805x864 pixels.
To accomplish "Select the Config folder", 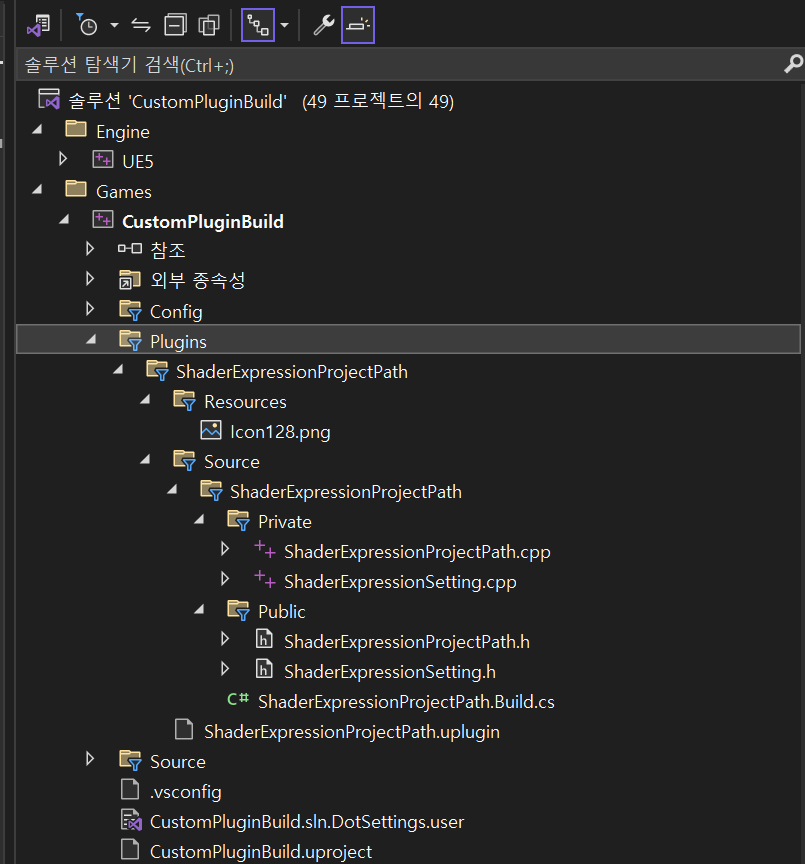I will tap(176, 311).
